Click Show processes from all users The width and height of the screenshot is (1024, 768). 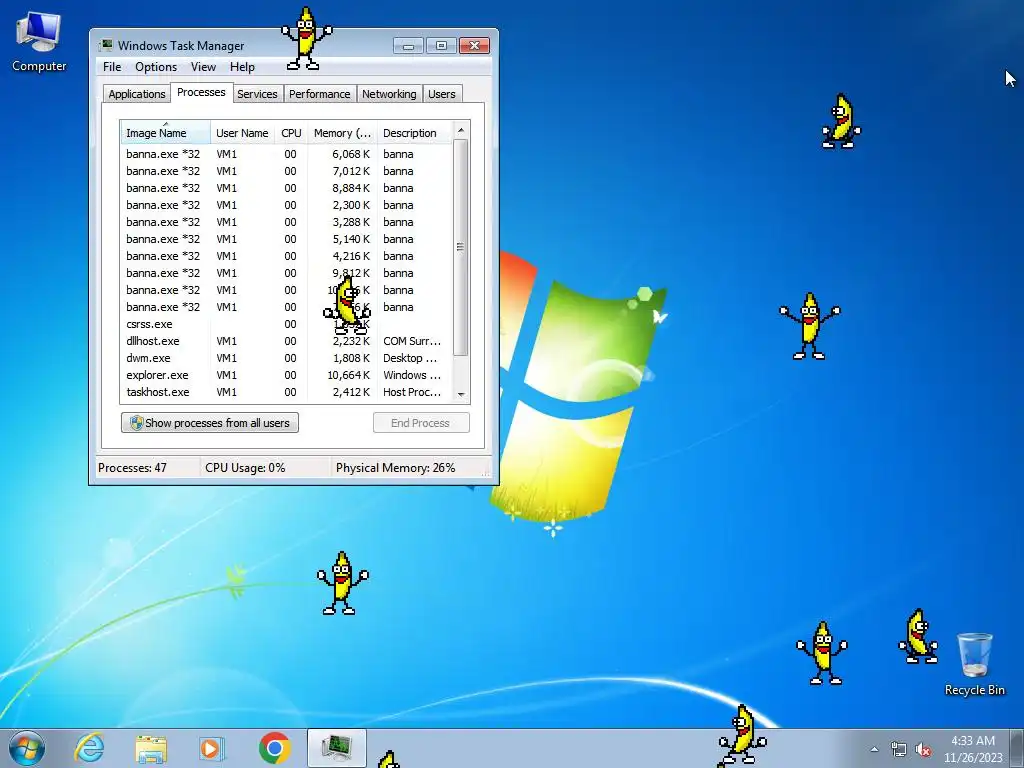pyautogui.click(x=210, y=423)
